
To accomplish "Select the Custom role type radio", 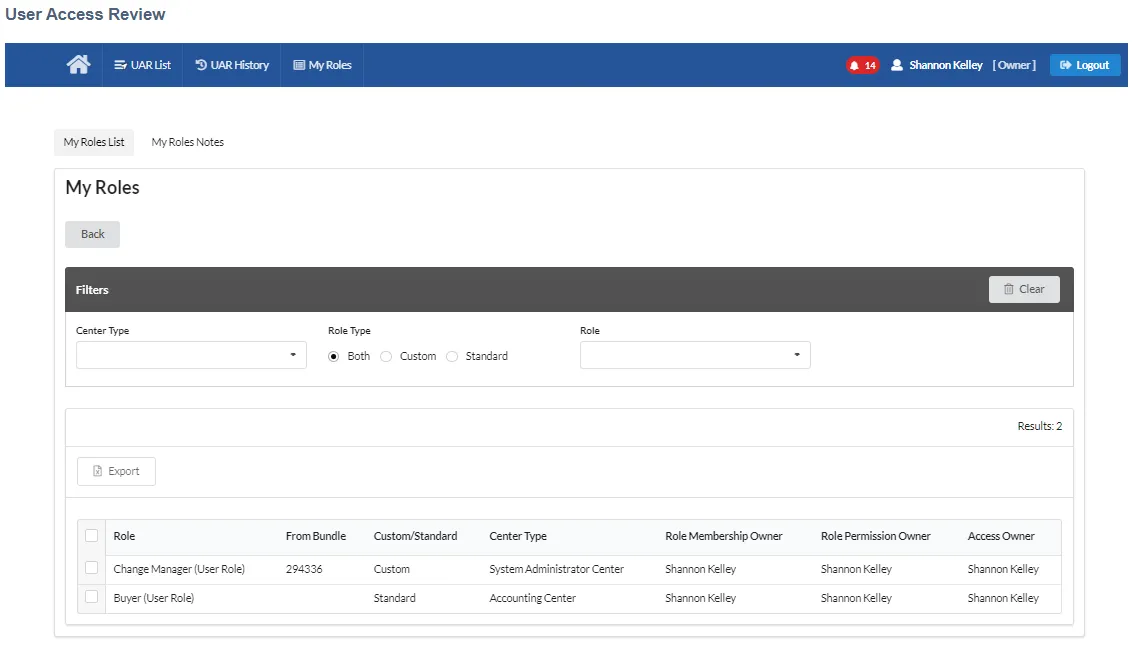I will pyautogui.click(x=386, y=356).
